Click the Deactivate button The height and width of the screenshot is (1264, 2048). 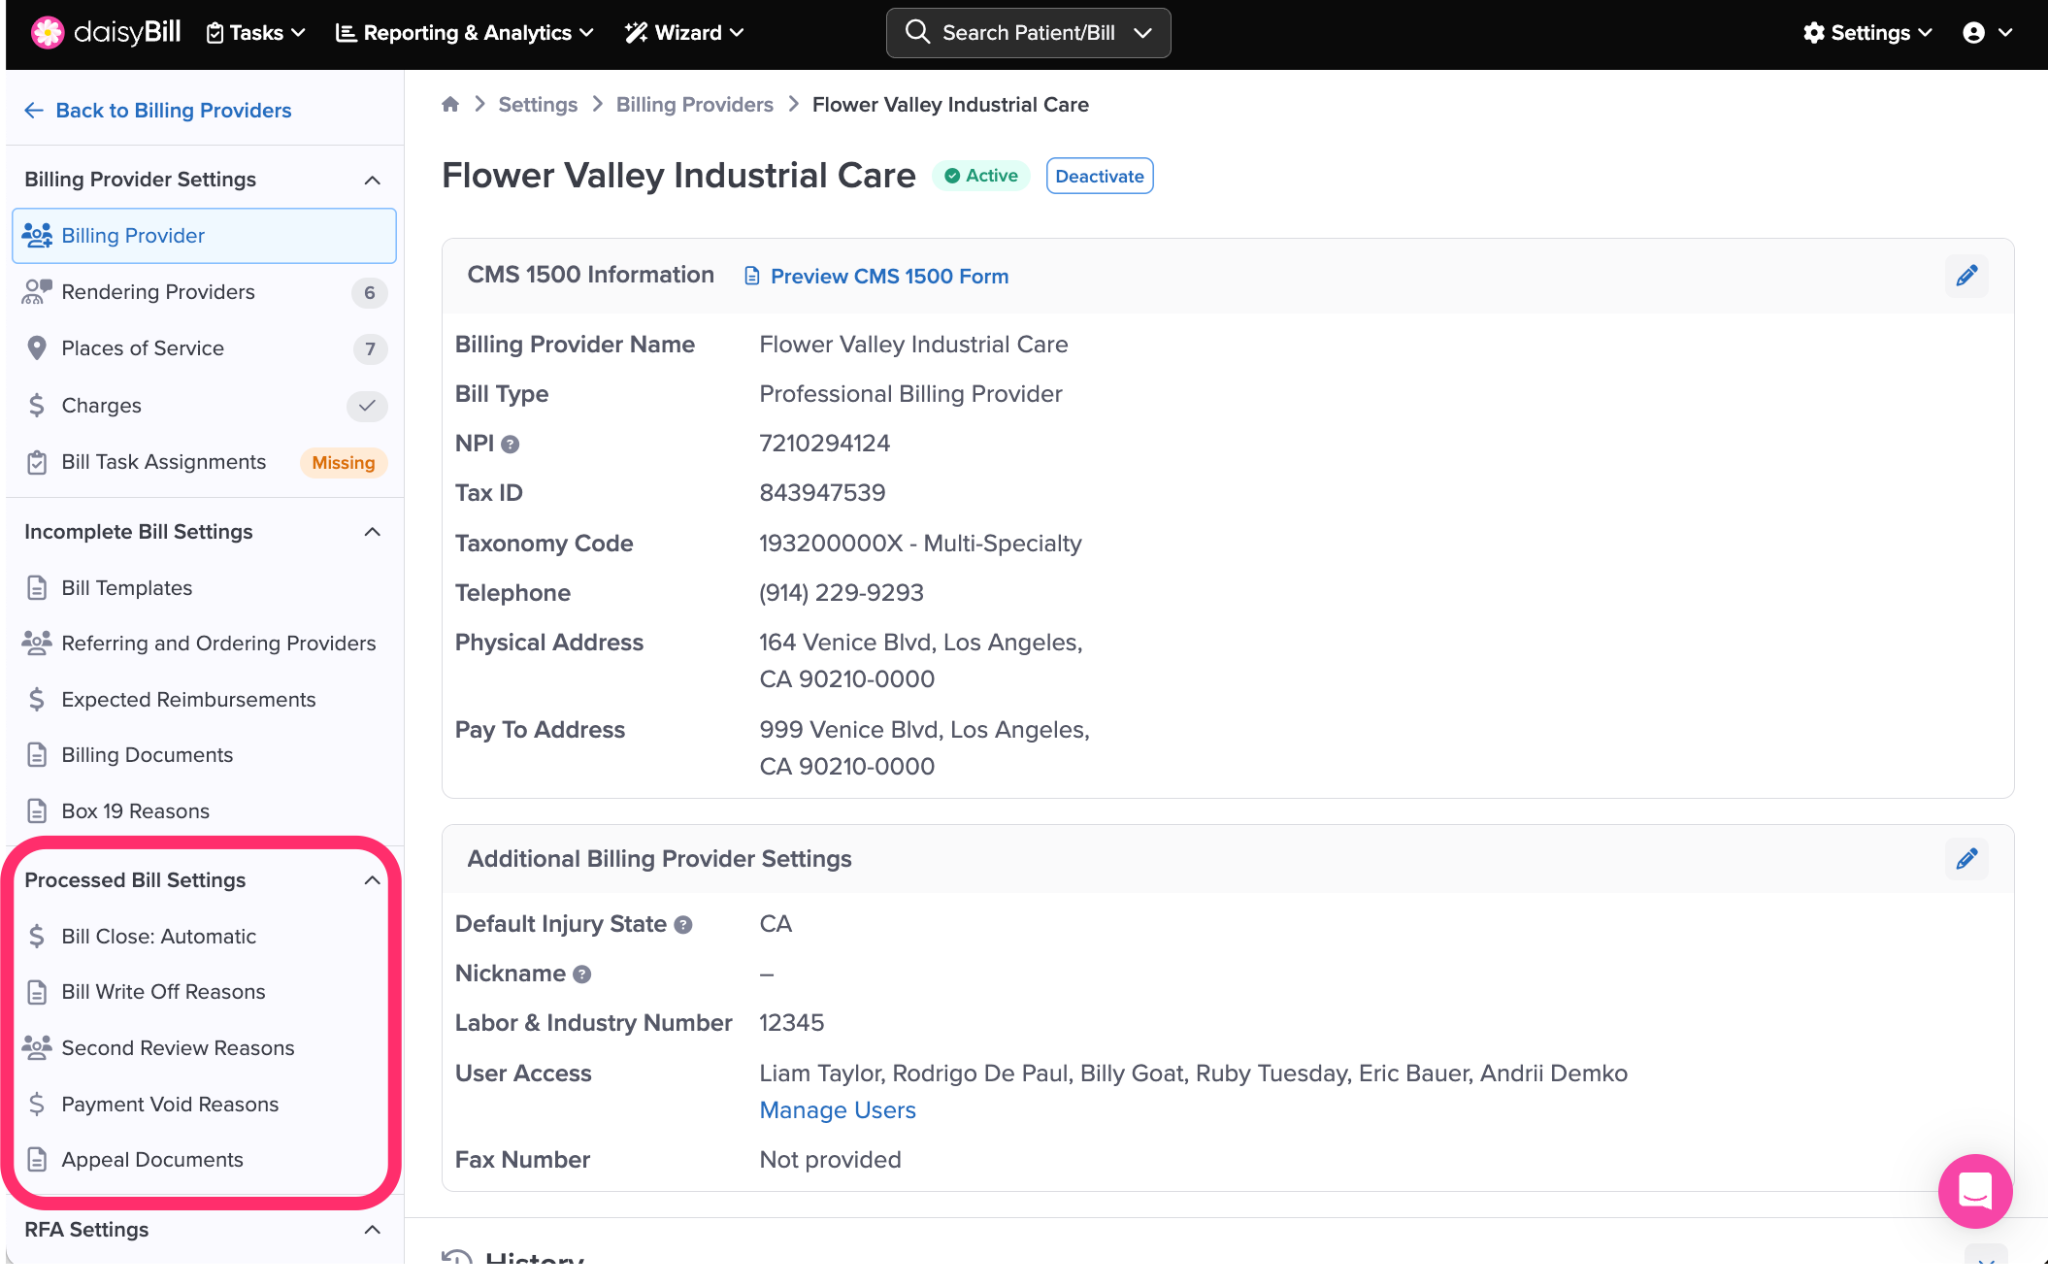coord(1099,176)
